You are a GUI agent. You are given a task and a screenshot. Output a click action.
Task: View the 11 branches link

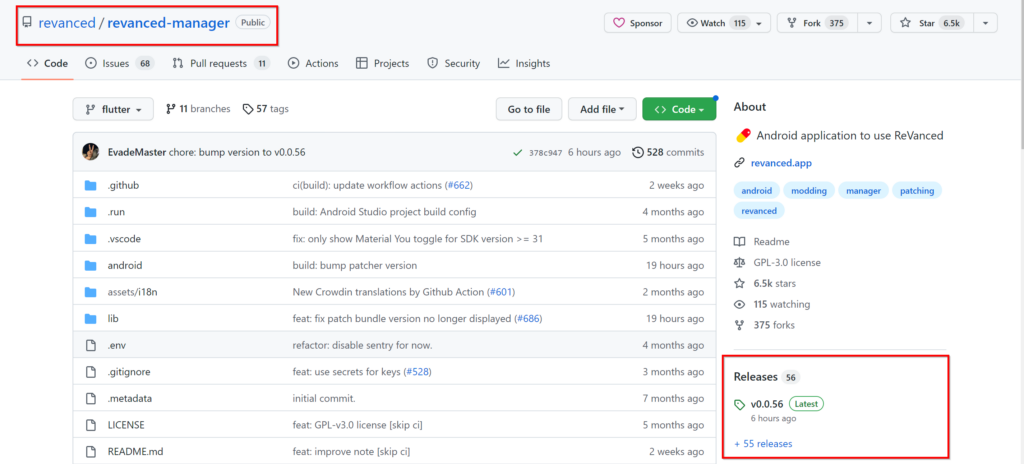pos(198,109)
